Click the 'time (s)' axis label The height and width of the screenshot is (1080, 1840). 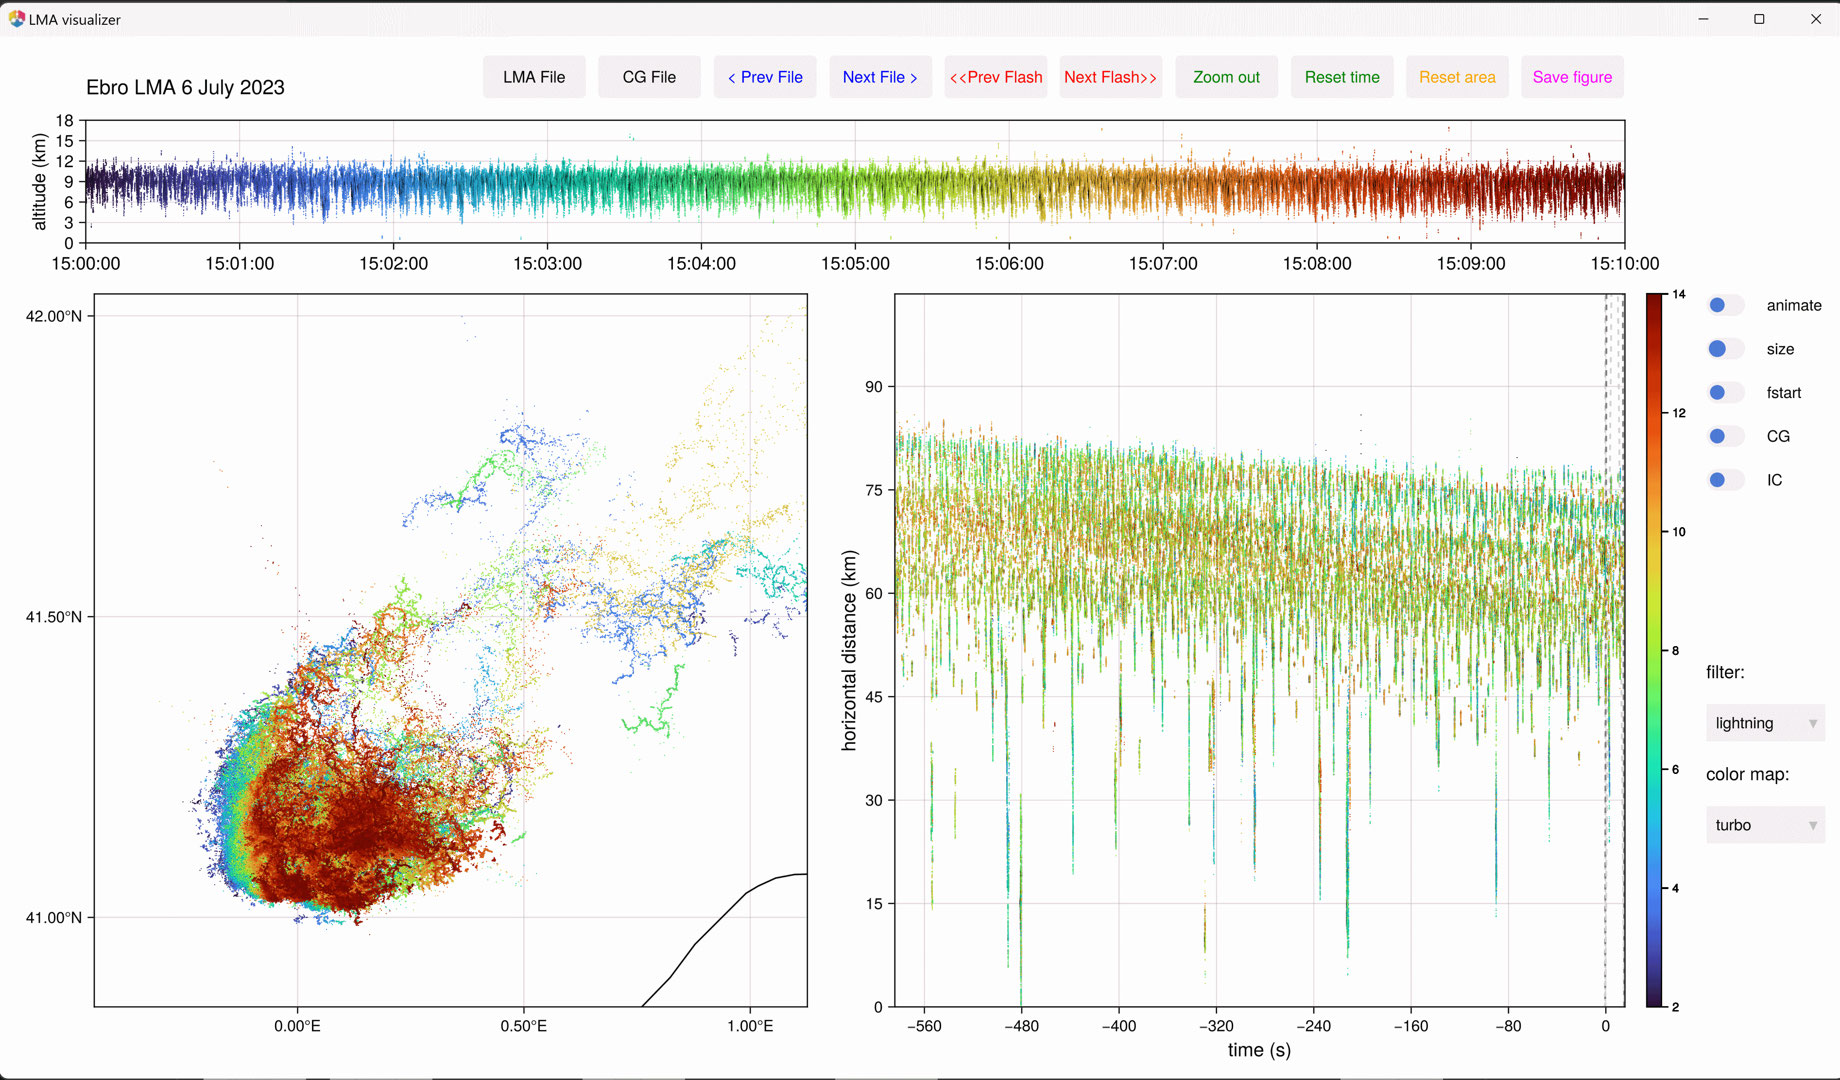point(1259,1050)
